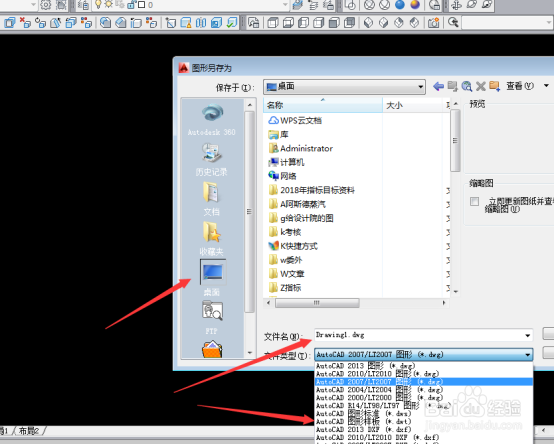
Task: Choose AutoCAD 图形标准 (*.dws) option
Action: pos(424,414)
